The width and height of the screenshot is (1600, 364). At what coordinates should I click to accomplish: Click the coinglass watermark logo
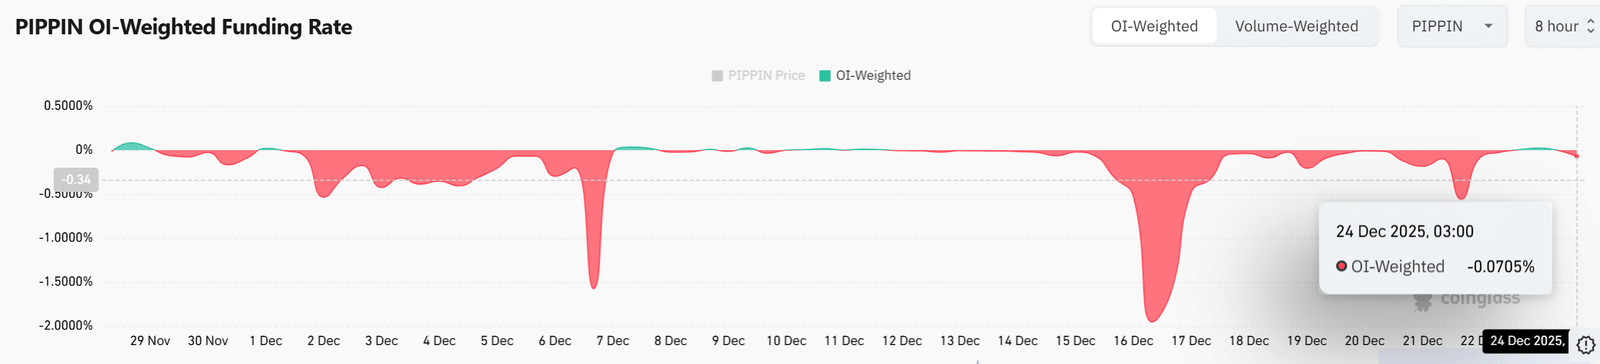pyautogui.click(x=1466, y=299)
